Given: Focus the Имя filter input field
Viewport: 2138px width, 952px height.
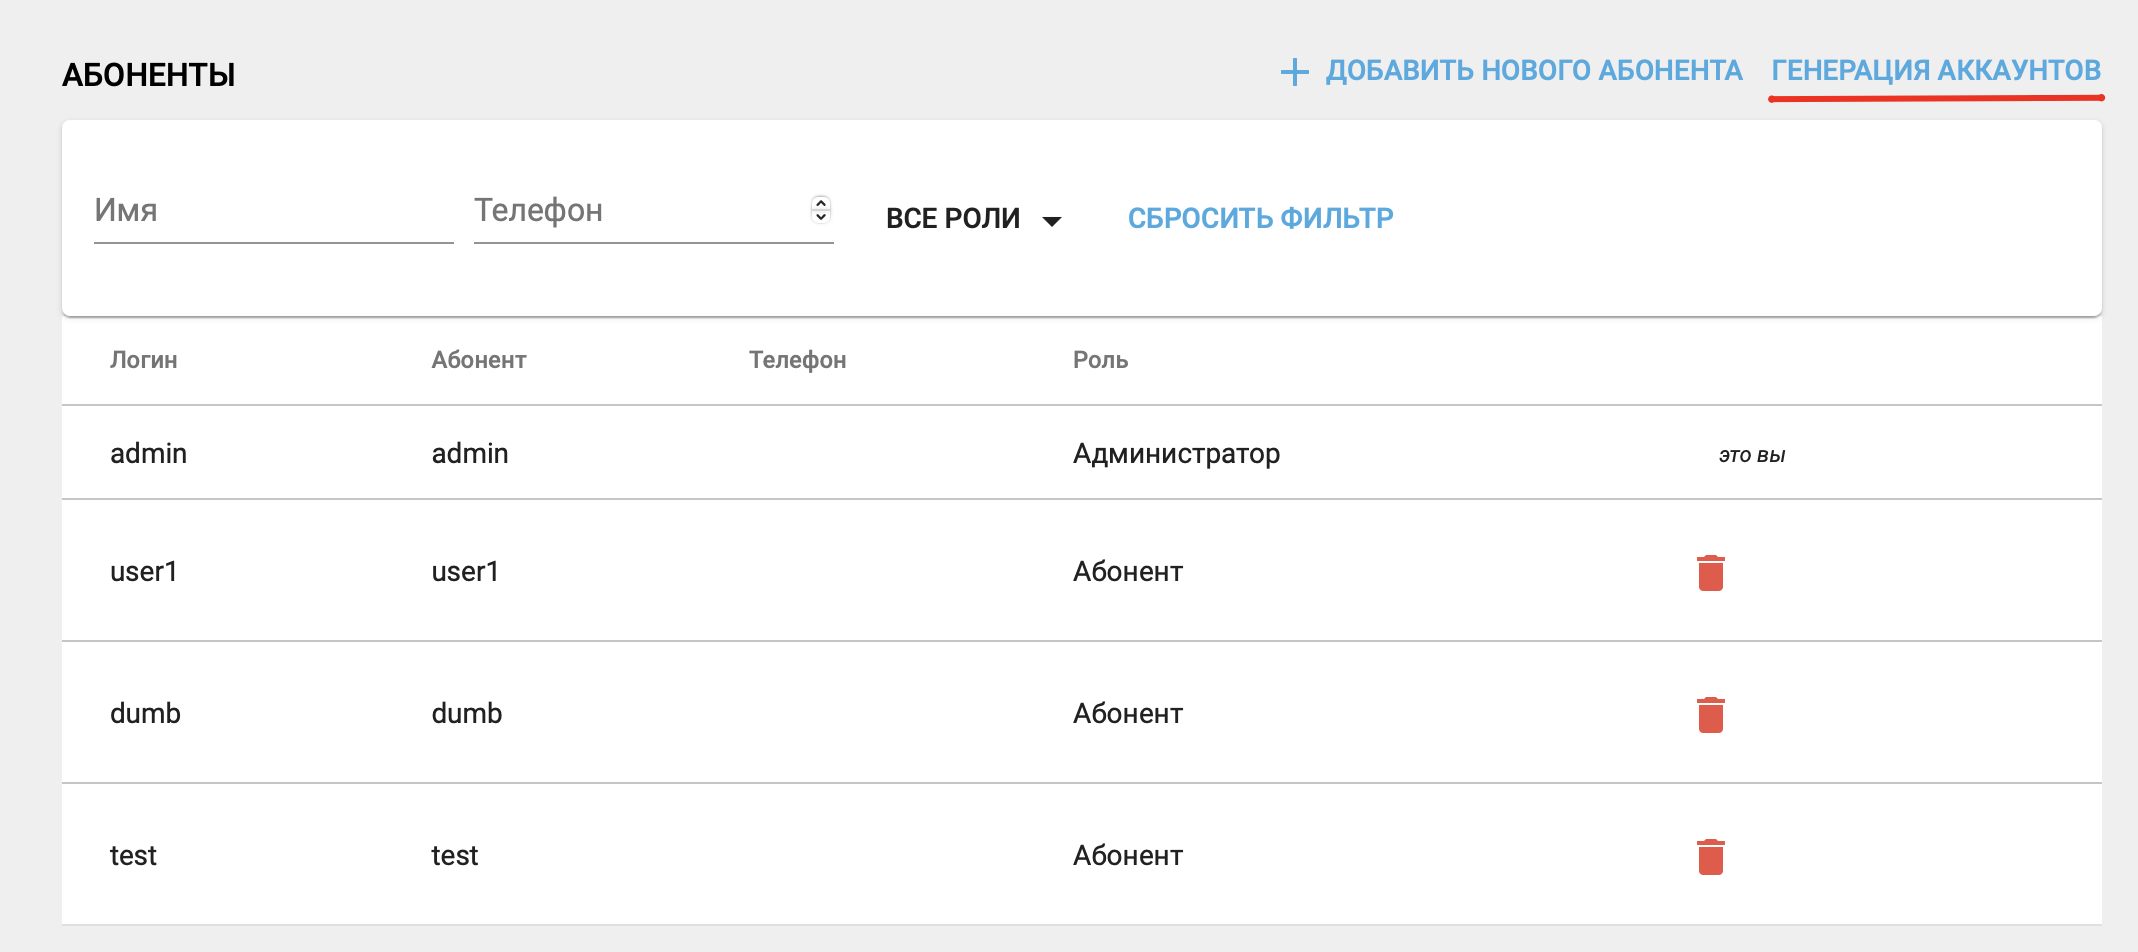Looking at the screenshot, I should click(272, 211).
